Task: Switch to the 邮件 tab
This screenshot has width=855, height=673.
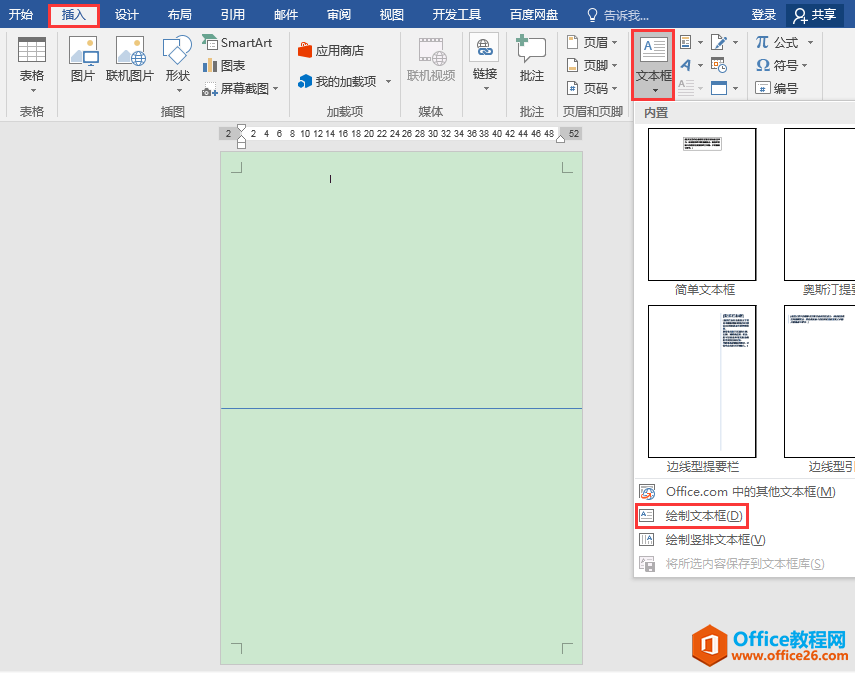Action: coord(286,15)
